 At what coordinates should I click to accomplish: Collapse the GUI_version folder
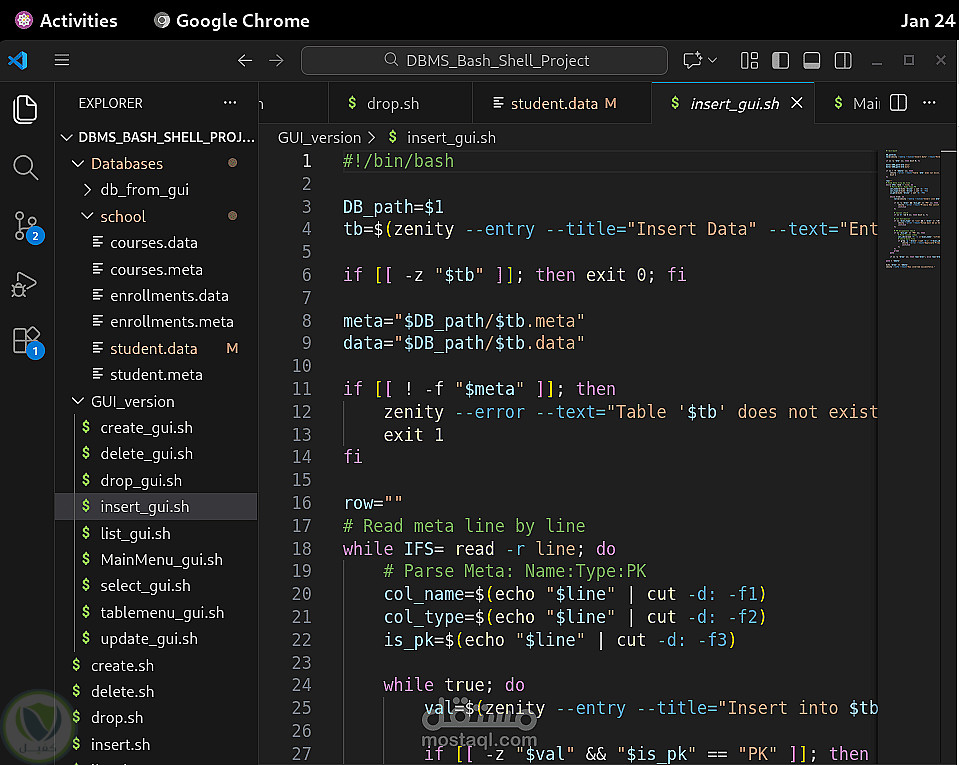132,401
